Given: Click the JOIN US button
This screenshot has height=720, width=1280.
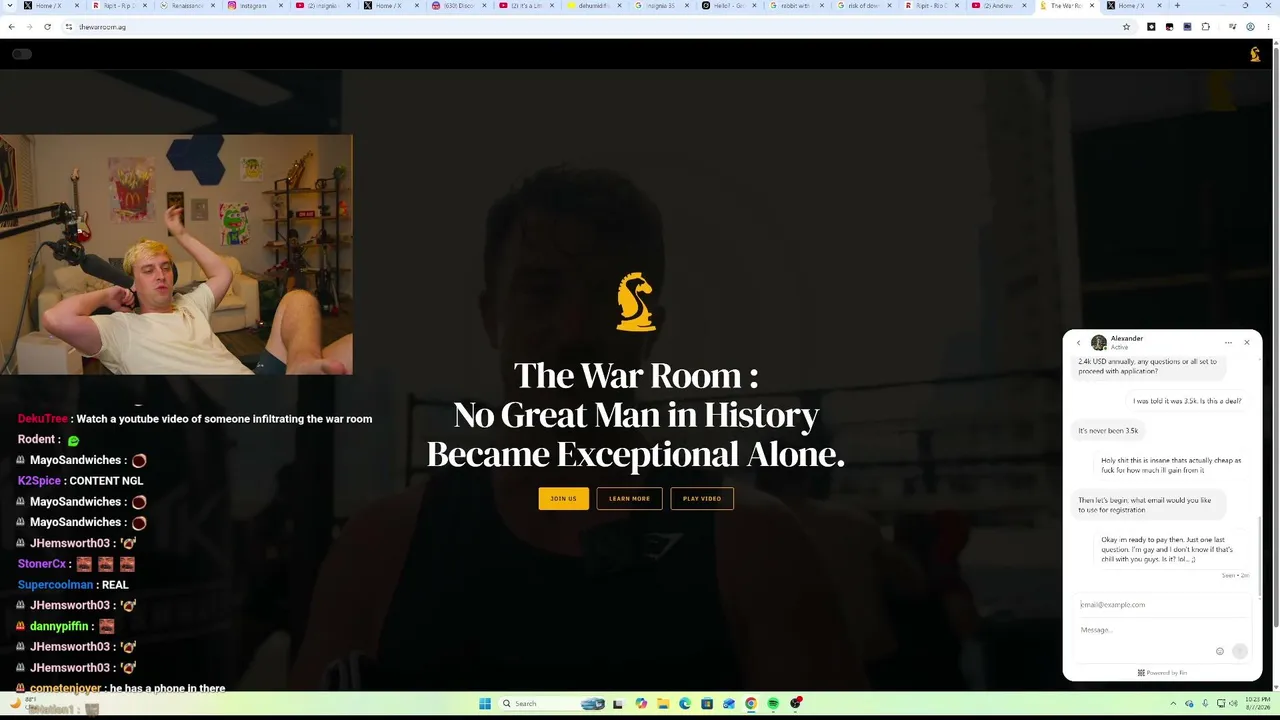Looking at the screenshot, I should tap(563, 498).
